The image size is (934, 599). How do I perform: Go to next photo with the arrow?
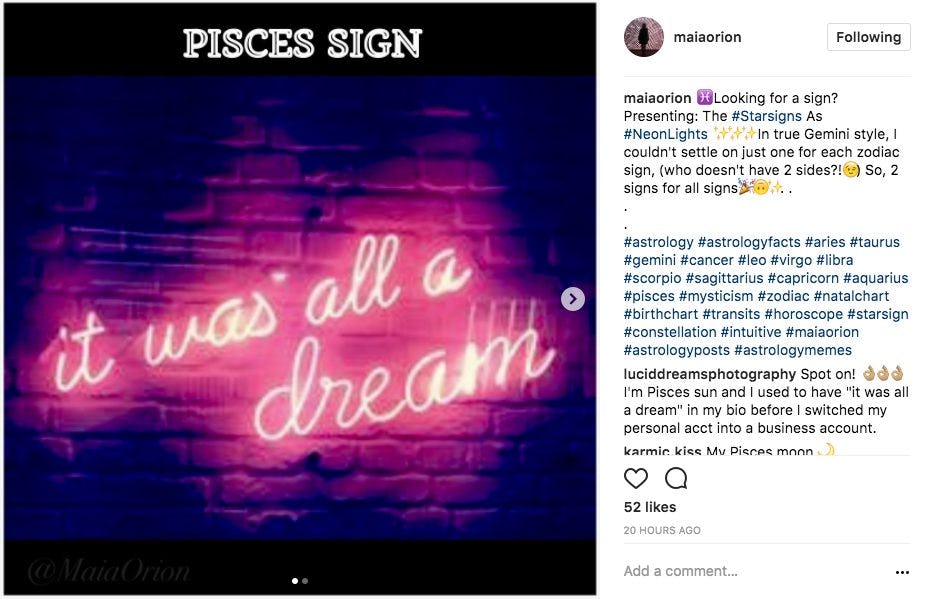tap(573, 299)
